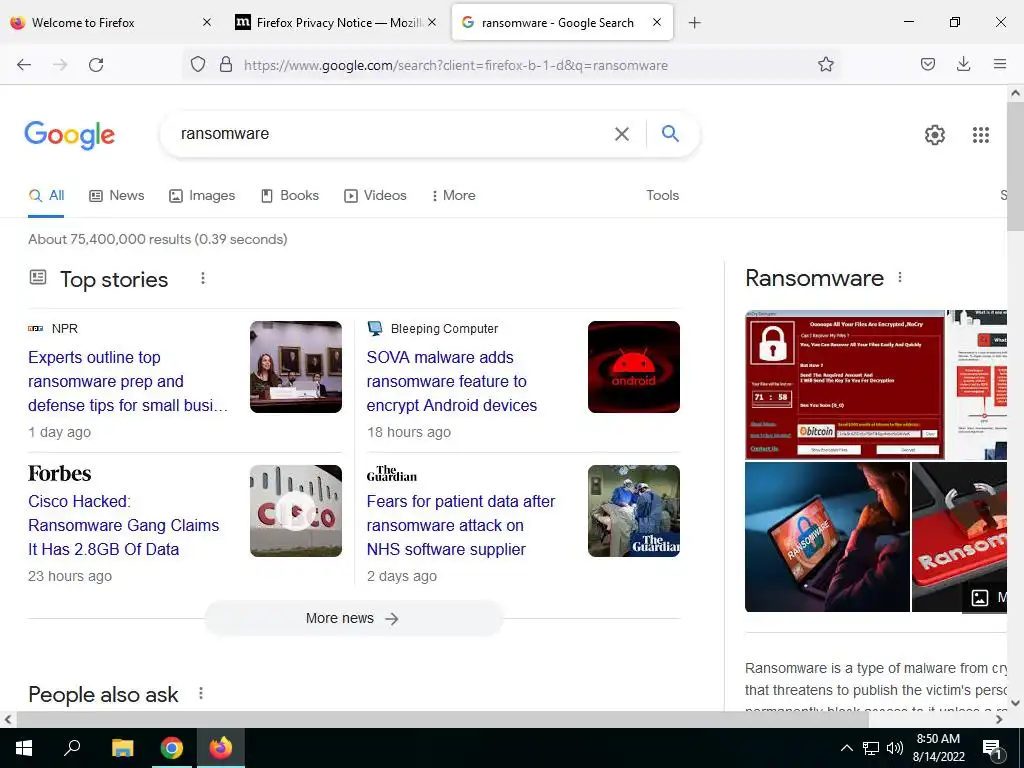This screenshot has width=1024, height=768.
Task: Click the site security padlock icon
Action: [226, 65]
